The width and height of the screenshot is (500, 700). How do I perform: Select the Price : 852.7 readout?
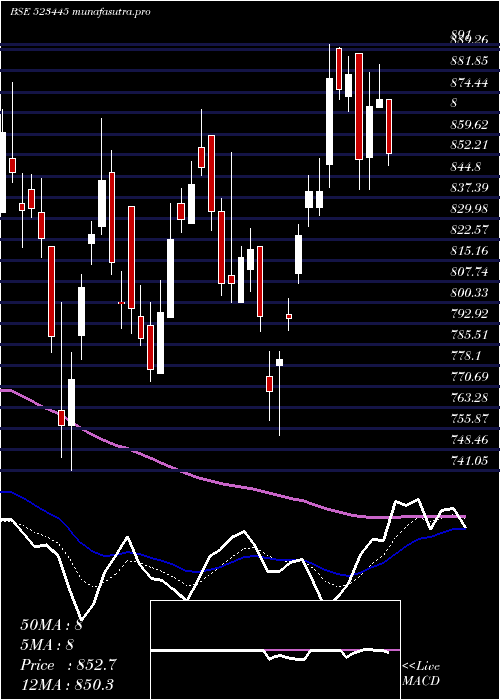68,665
